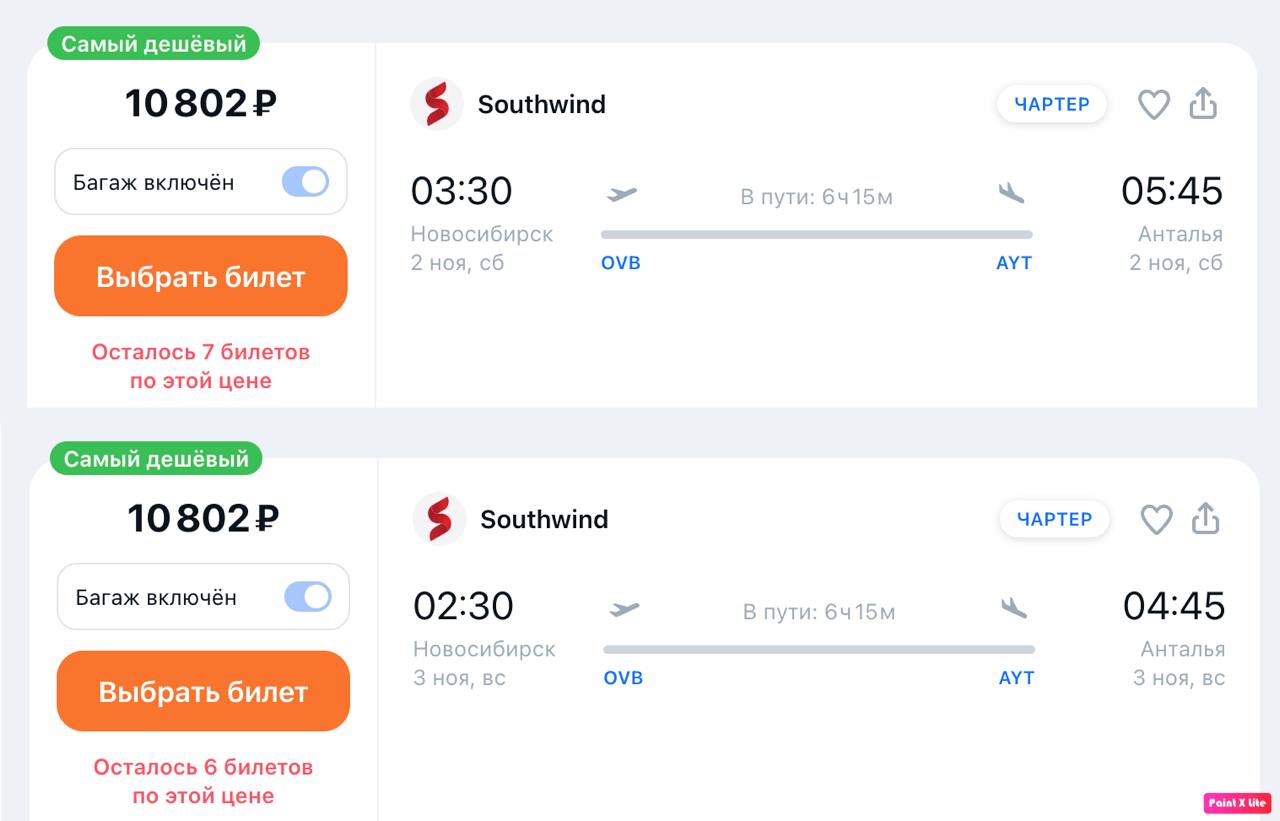The height and width of the screenshot is (821, 1280).
Task: Toggle baggage included on second ticket
Action: pyautogui.click(x=307, y=597)
